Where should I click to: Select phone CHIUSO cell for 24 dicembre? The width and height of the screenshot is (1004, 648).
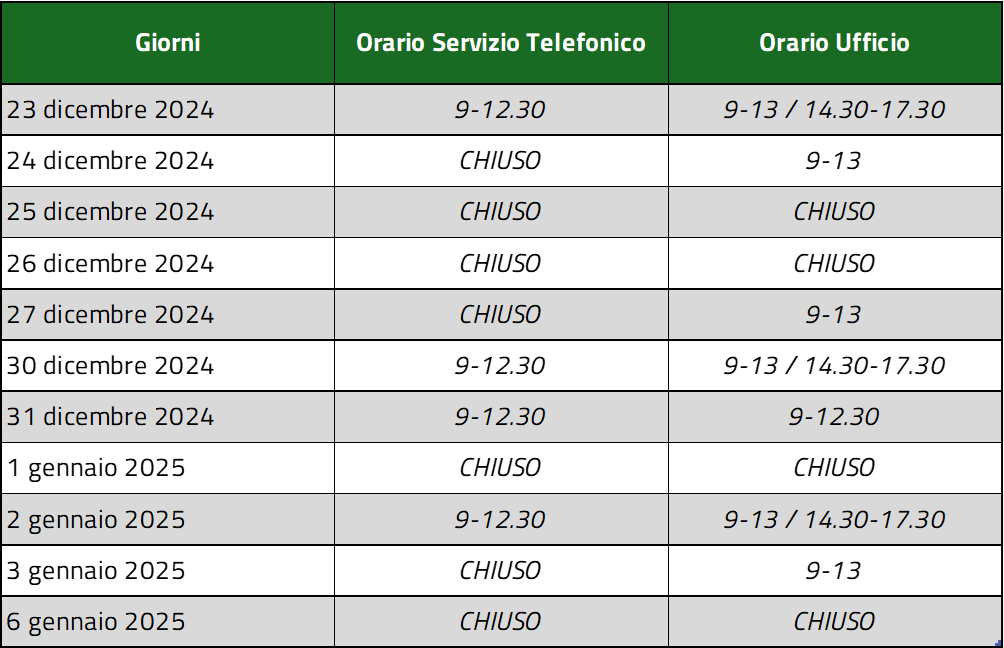pyautogui.click(x=501, y=161)
